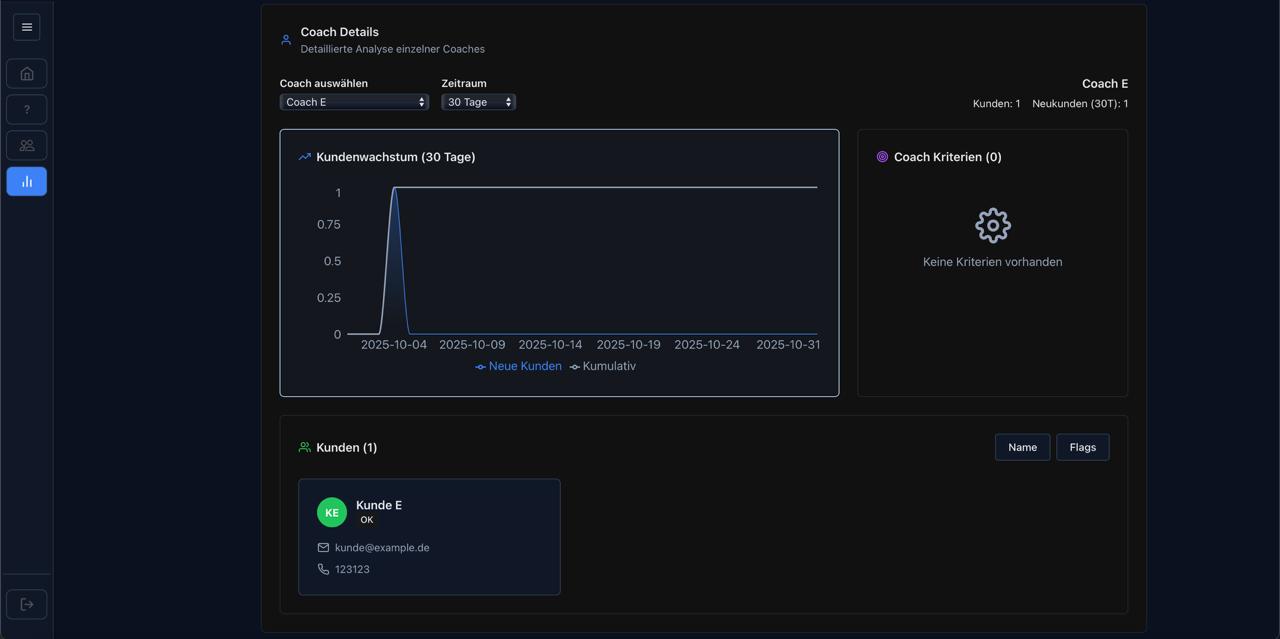
Task: Click the Kunden: 1 stat text
Action: pos(997,104)
